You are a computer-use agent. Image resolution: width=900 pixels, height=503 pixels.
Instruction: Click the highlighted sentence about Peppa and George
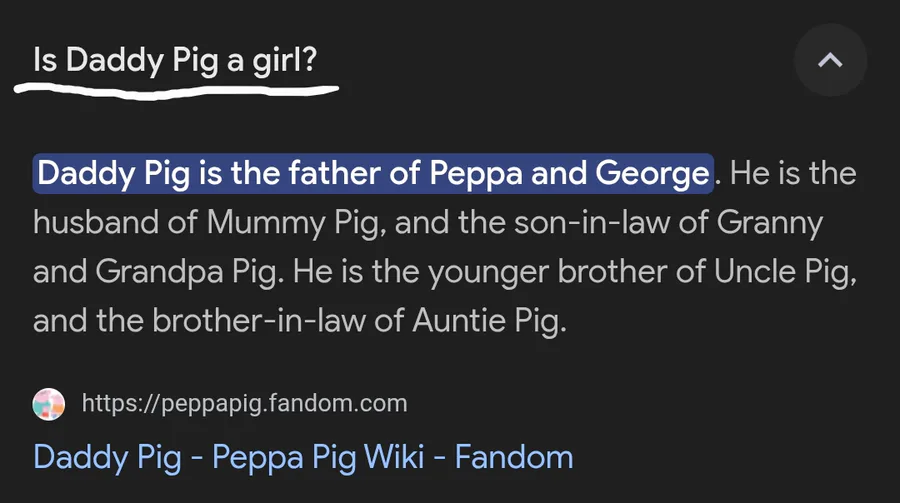pos(373,174)
